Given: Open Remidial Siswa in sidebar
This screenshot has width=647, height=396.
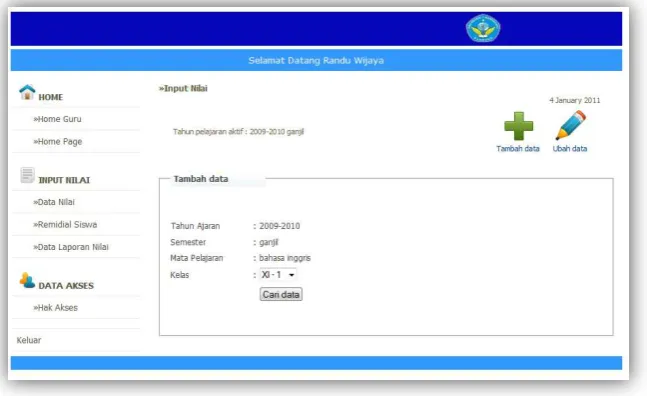Looking at the screenshot, I should click(65, 224).
